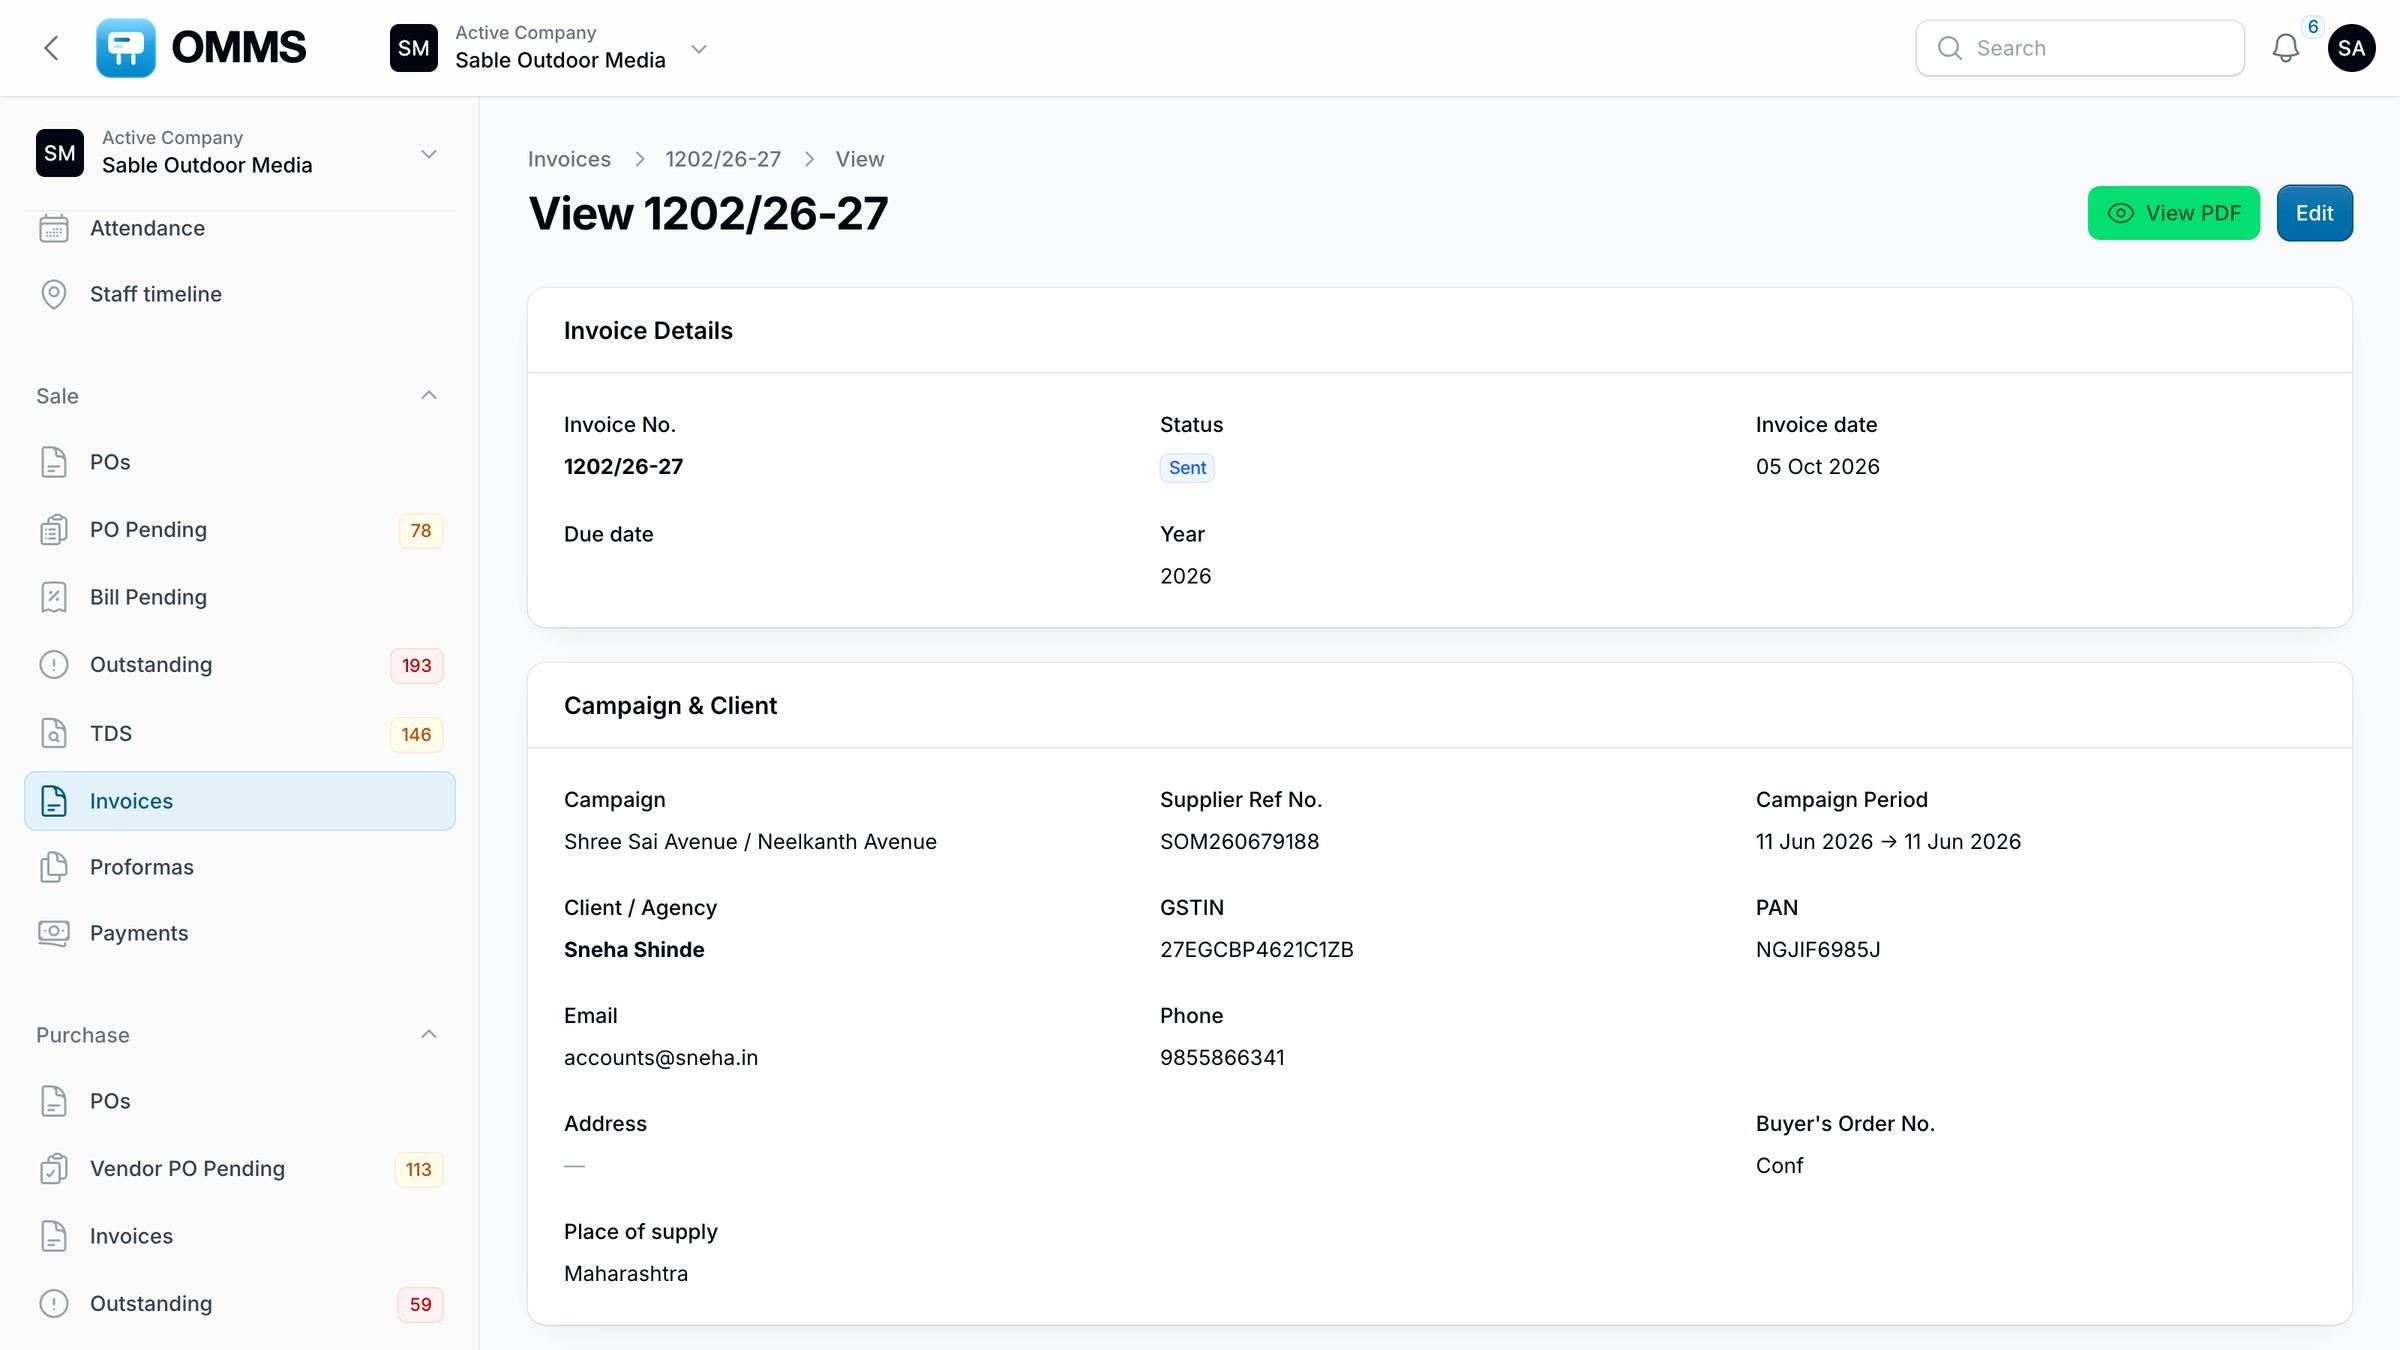Viewport: 2400px width, 1350px height.
Task: Click the Purchase Outstanding alert icon
Action: (x=54, y=1304)
